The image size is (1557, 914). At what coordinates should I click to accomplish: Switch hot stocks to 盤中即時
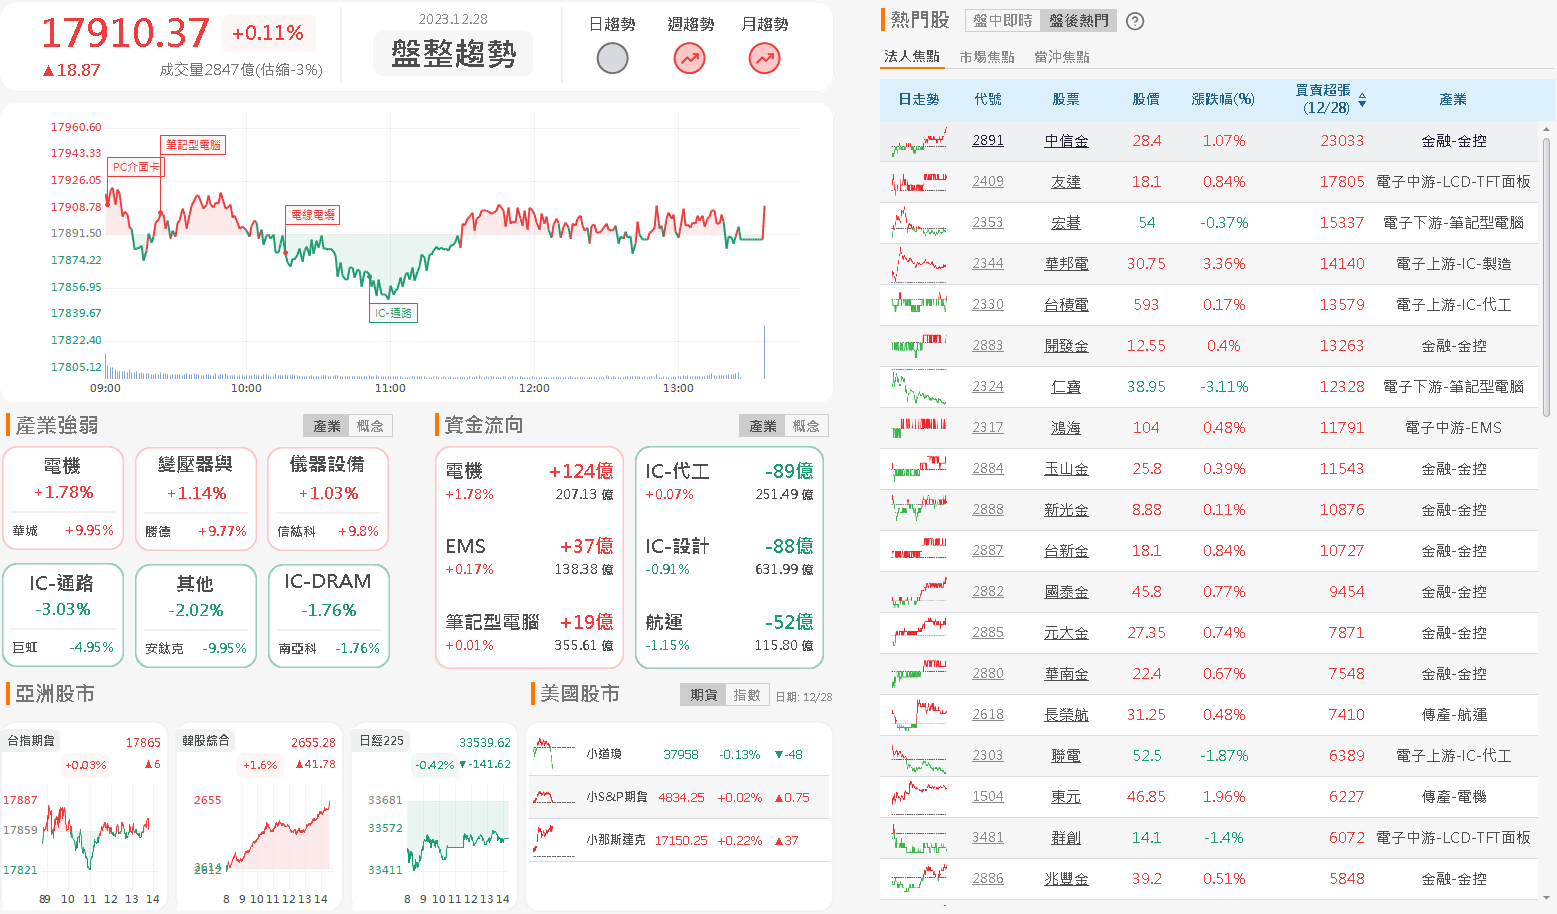[1002, 20]
